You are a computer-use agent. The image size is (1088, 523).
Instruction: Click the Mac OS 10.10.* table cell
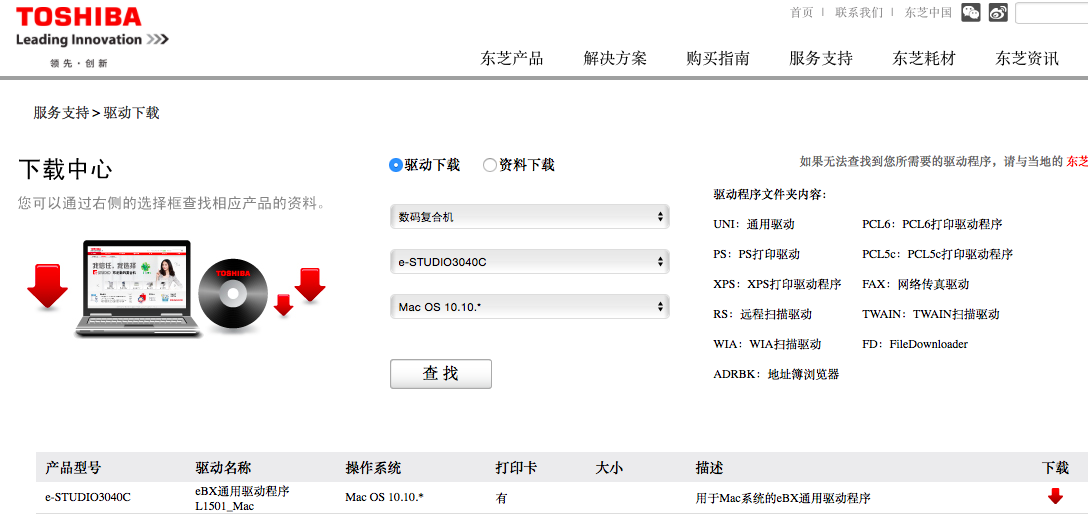384,498
